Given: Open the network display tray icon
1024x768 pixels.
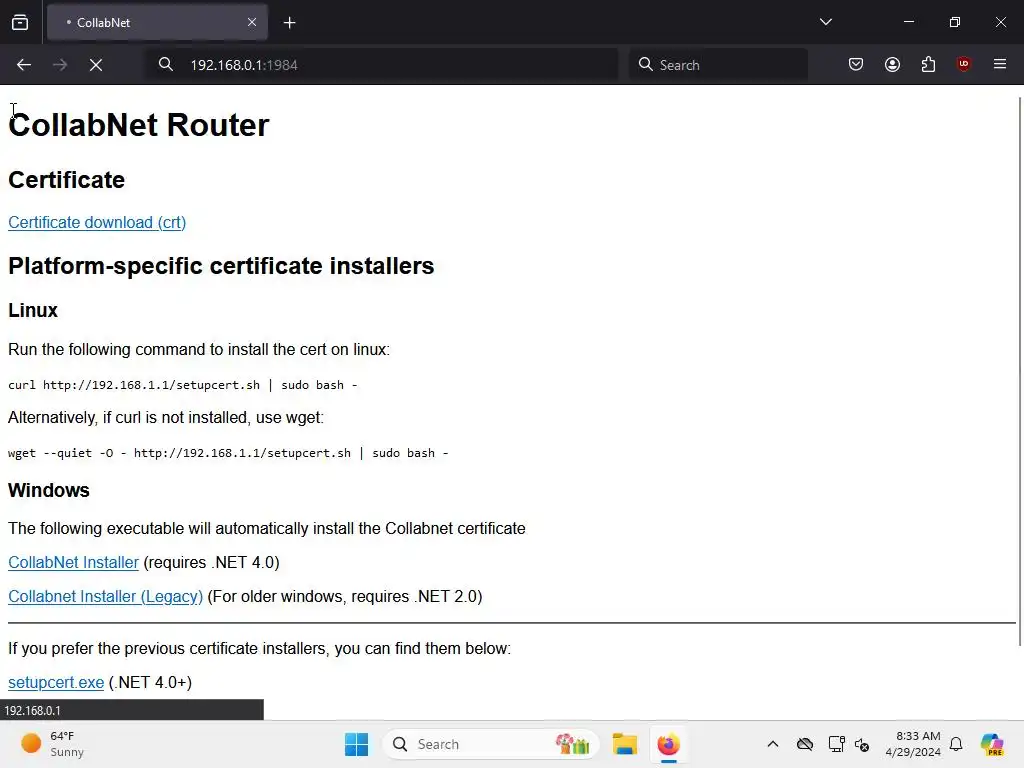Looking at the screenshot, I should coord(836,744).
